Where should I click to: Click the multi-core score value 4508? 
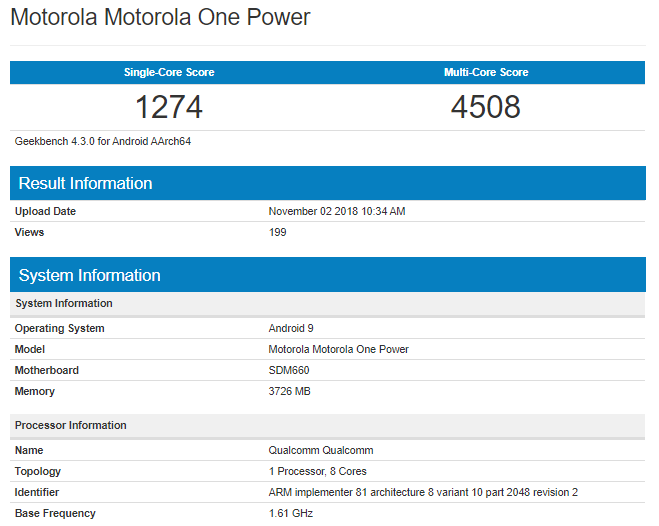[486, 107]
